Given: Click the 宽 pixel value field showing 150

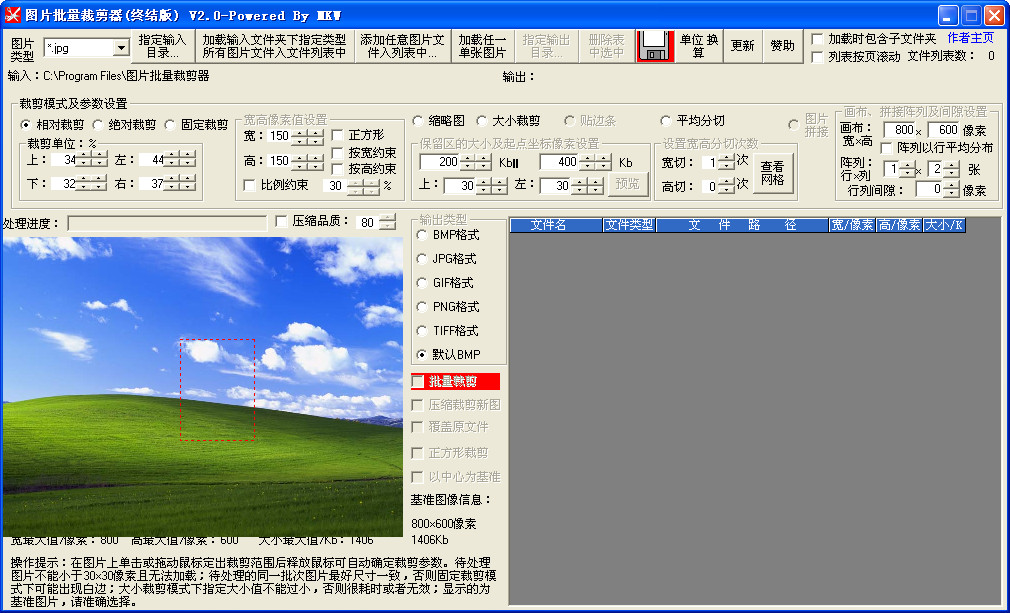Looking at the screenshot, I should [x=278, y=136].
